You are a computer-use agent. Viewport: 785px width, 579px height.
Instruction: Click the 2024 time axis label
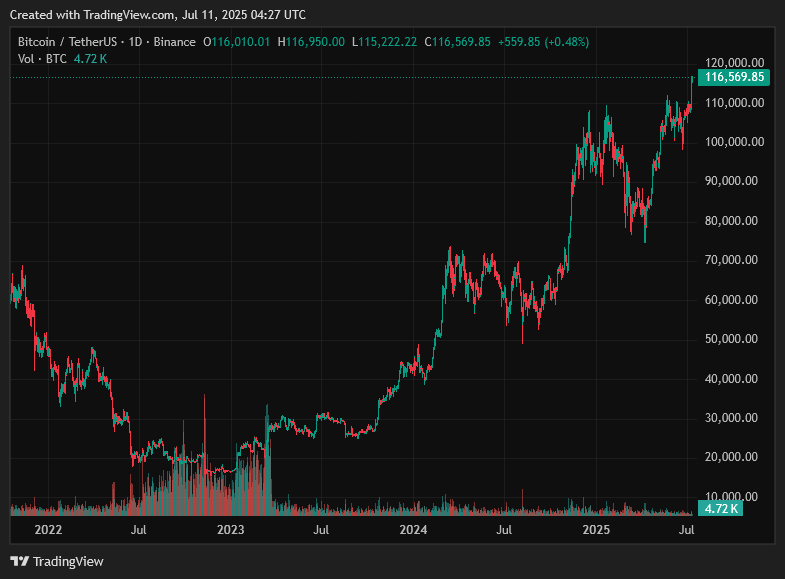coord(414,530)
